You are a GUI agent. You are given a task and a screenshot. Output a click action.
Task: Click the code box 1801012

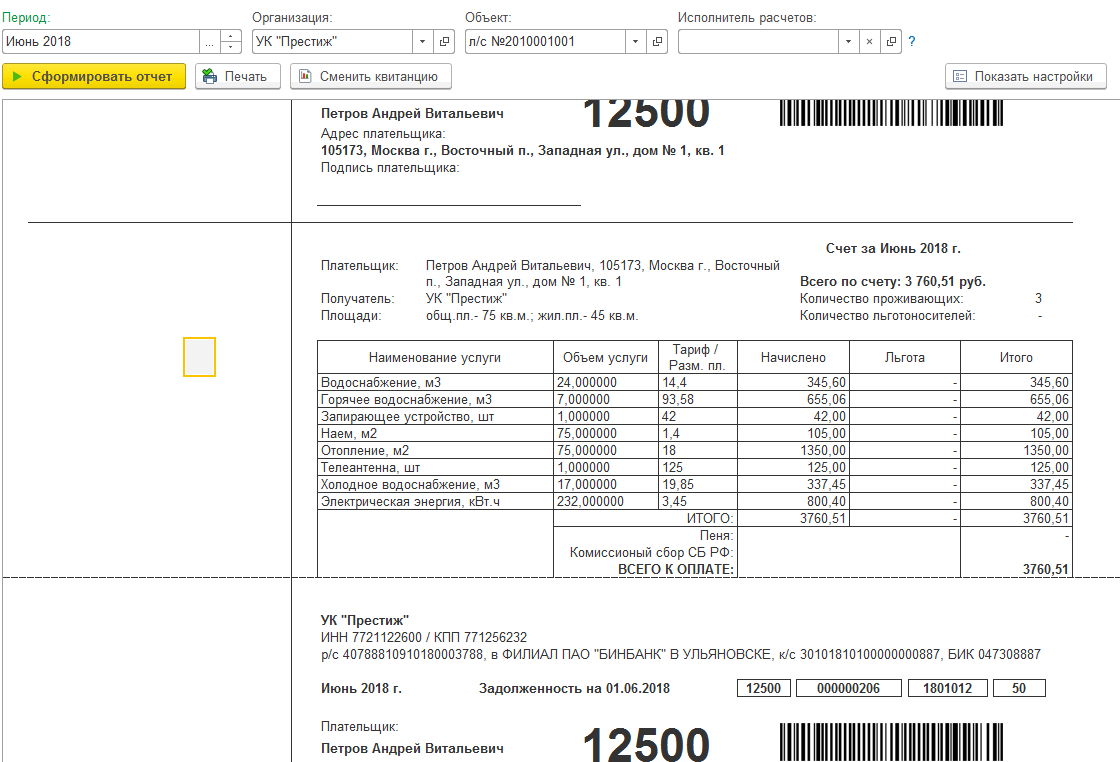pyautogui.click(x=947, y=688)
